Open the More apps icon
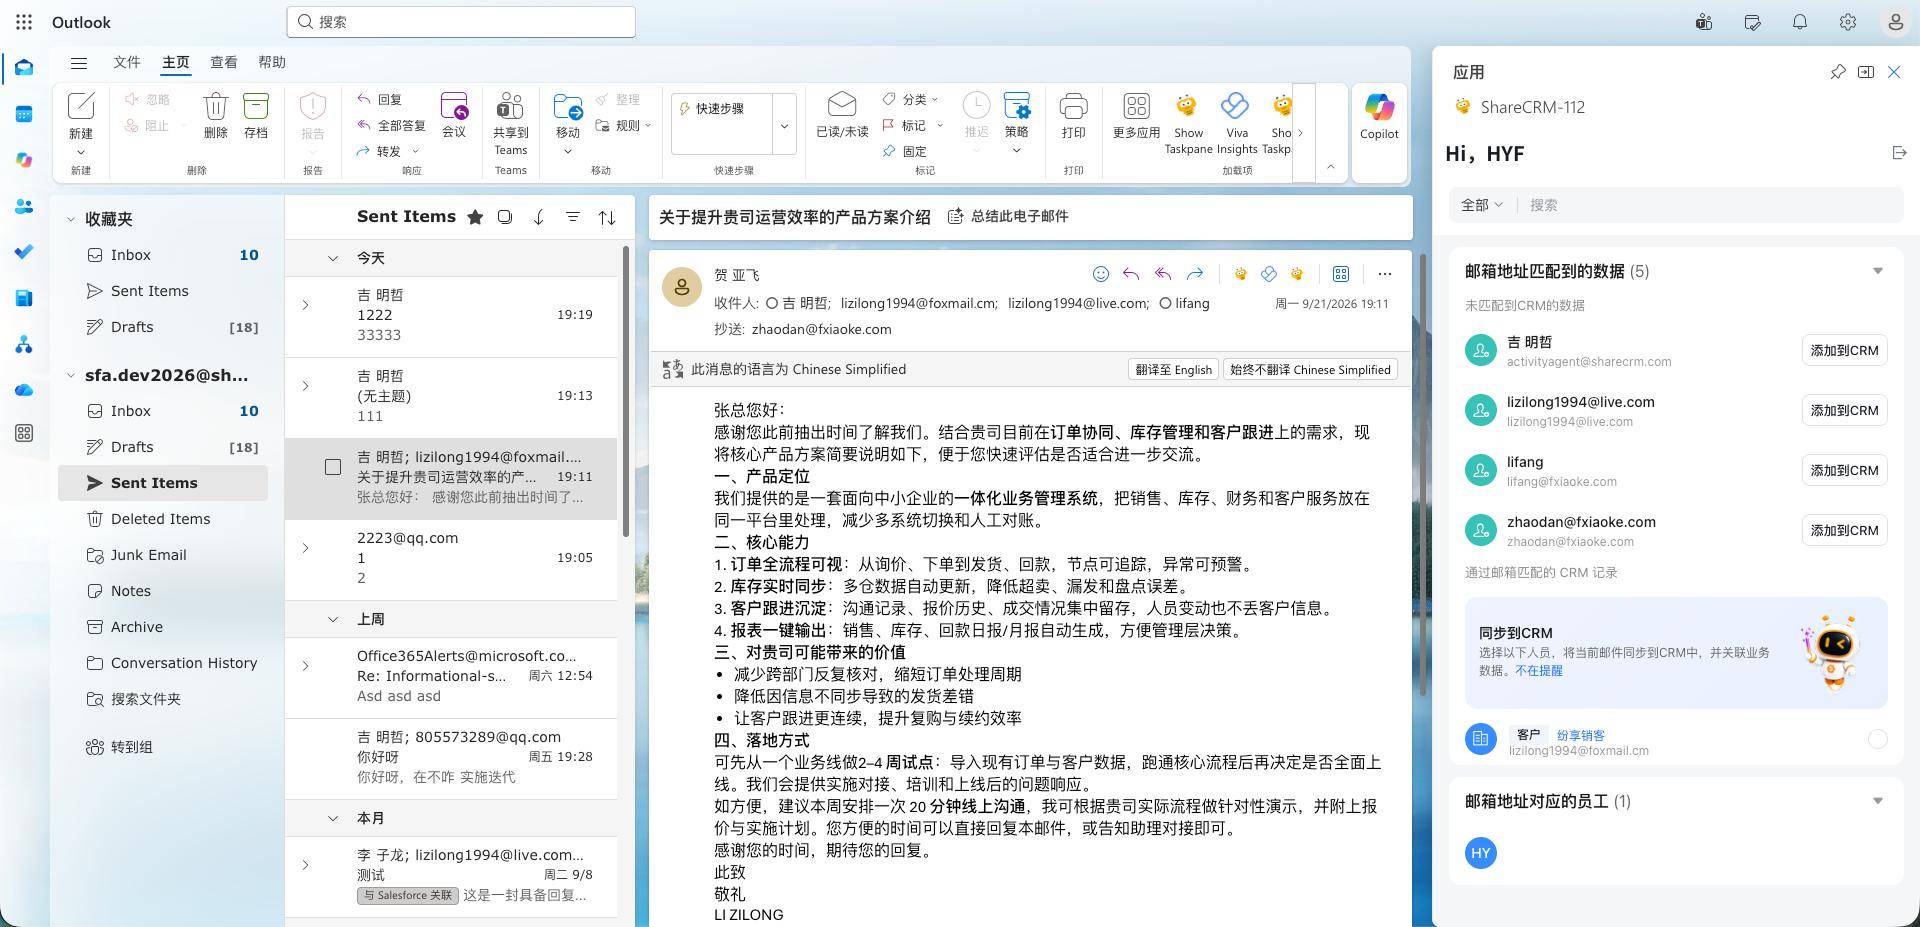This screenshot has height=927, width=1920. tap(1136, 106)
